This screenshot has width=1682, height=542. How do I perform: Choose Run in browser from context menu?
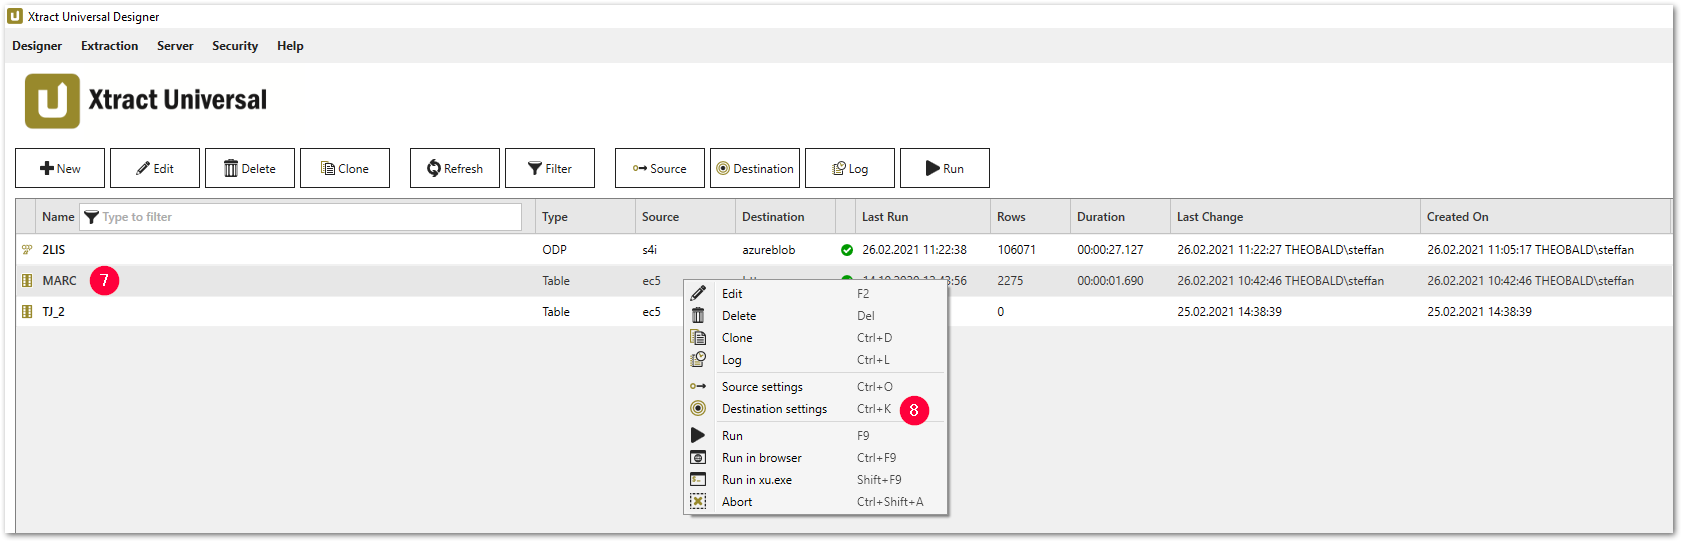(761, 458)
